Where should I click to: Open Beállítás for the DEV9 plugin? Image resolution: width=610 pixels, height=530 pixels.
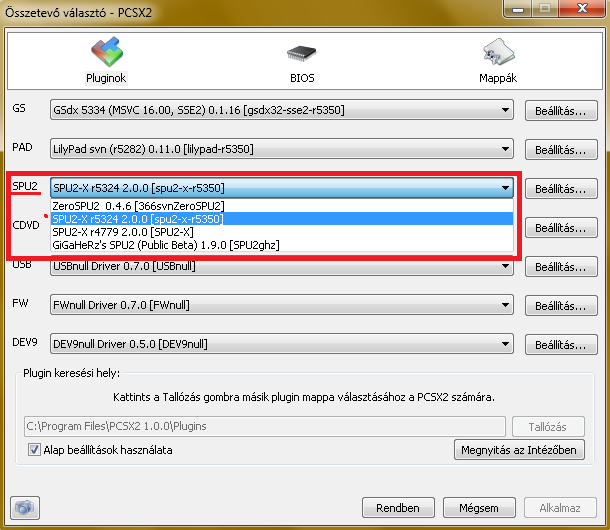click(561, 344)
